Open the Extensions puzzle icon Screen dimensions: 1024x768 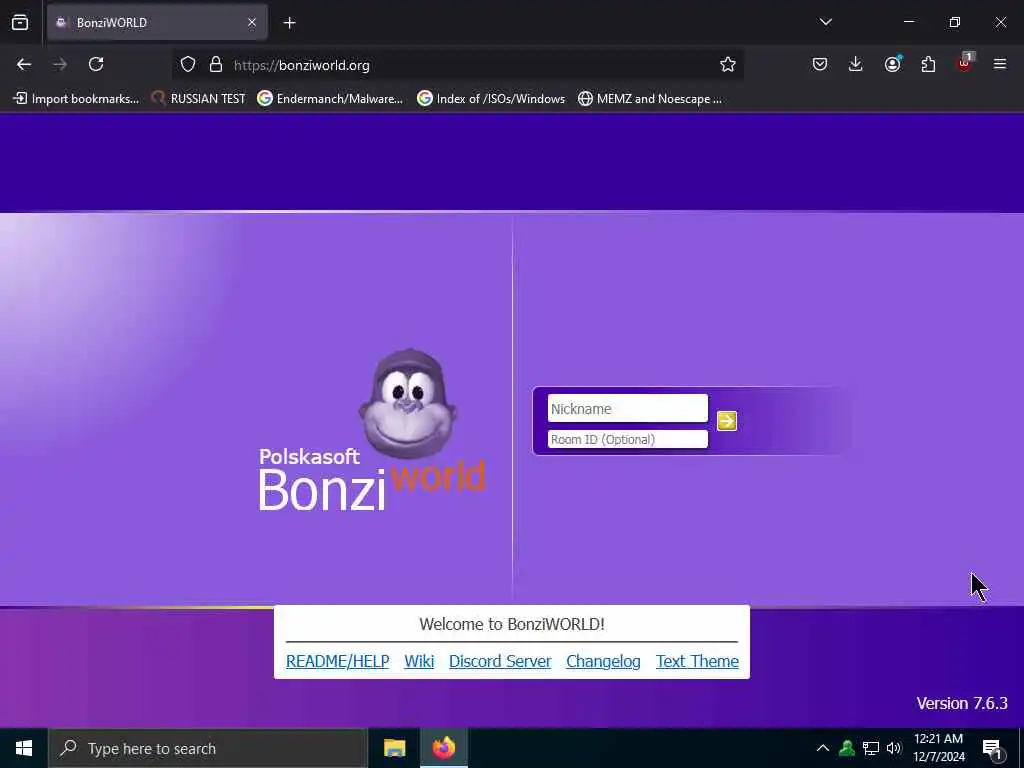928,64
